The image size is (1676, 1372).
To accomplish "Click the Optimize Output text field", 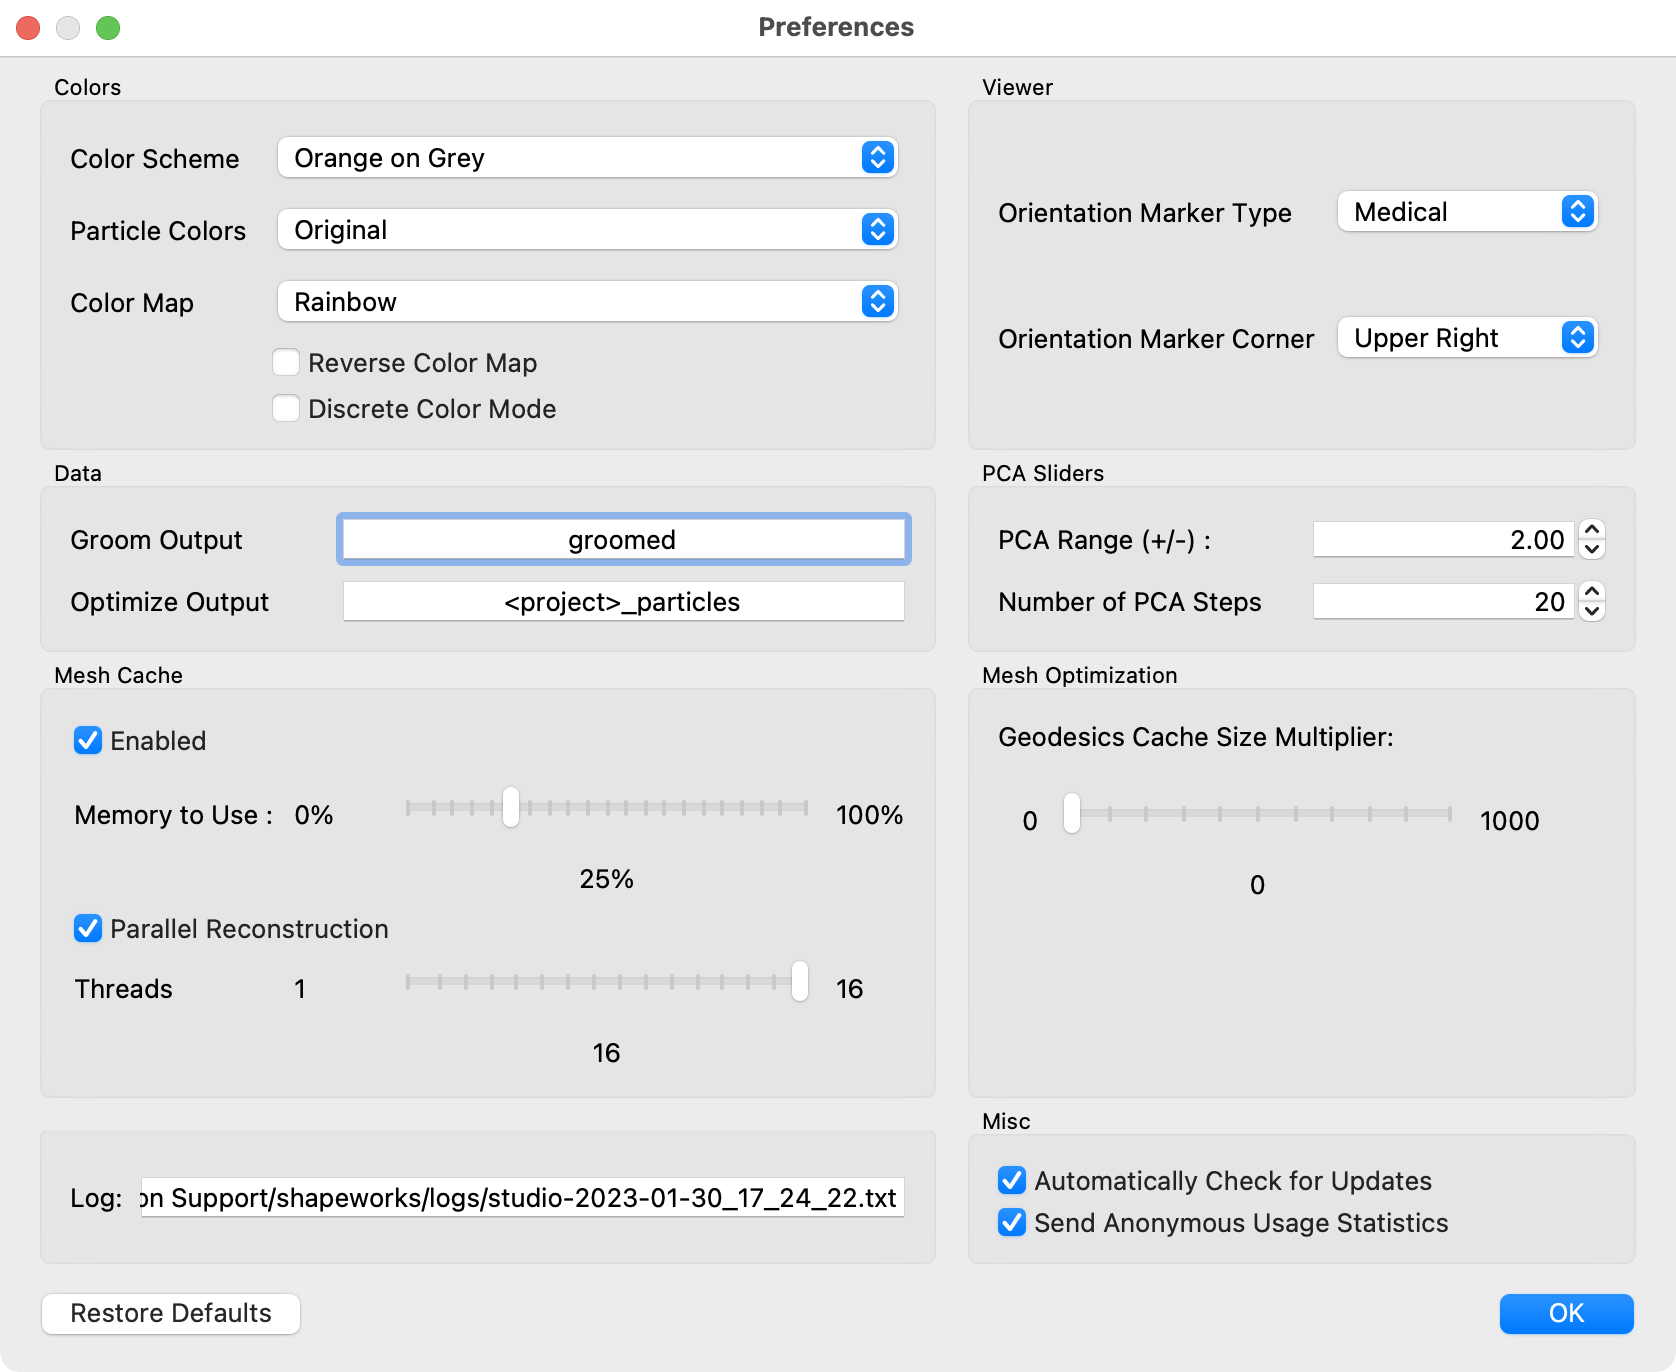I will coord(623,602).
